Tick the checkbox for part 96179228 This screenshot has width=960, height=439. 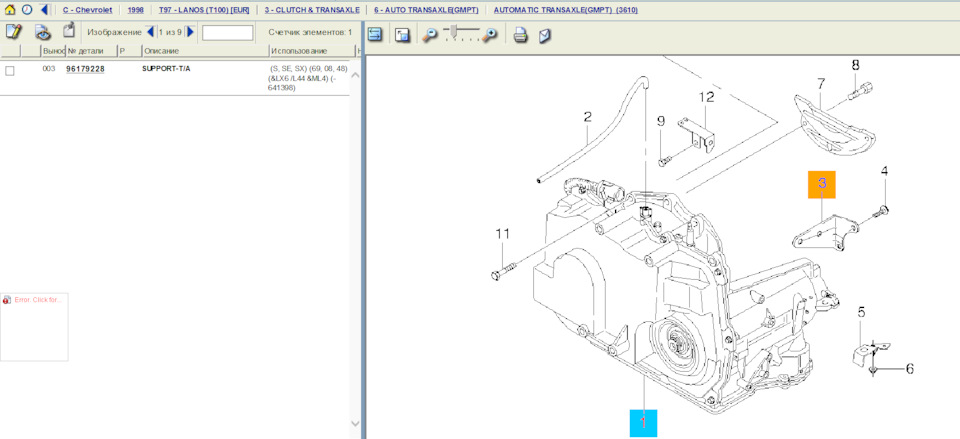[x=10, y=71]
